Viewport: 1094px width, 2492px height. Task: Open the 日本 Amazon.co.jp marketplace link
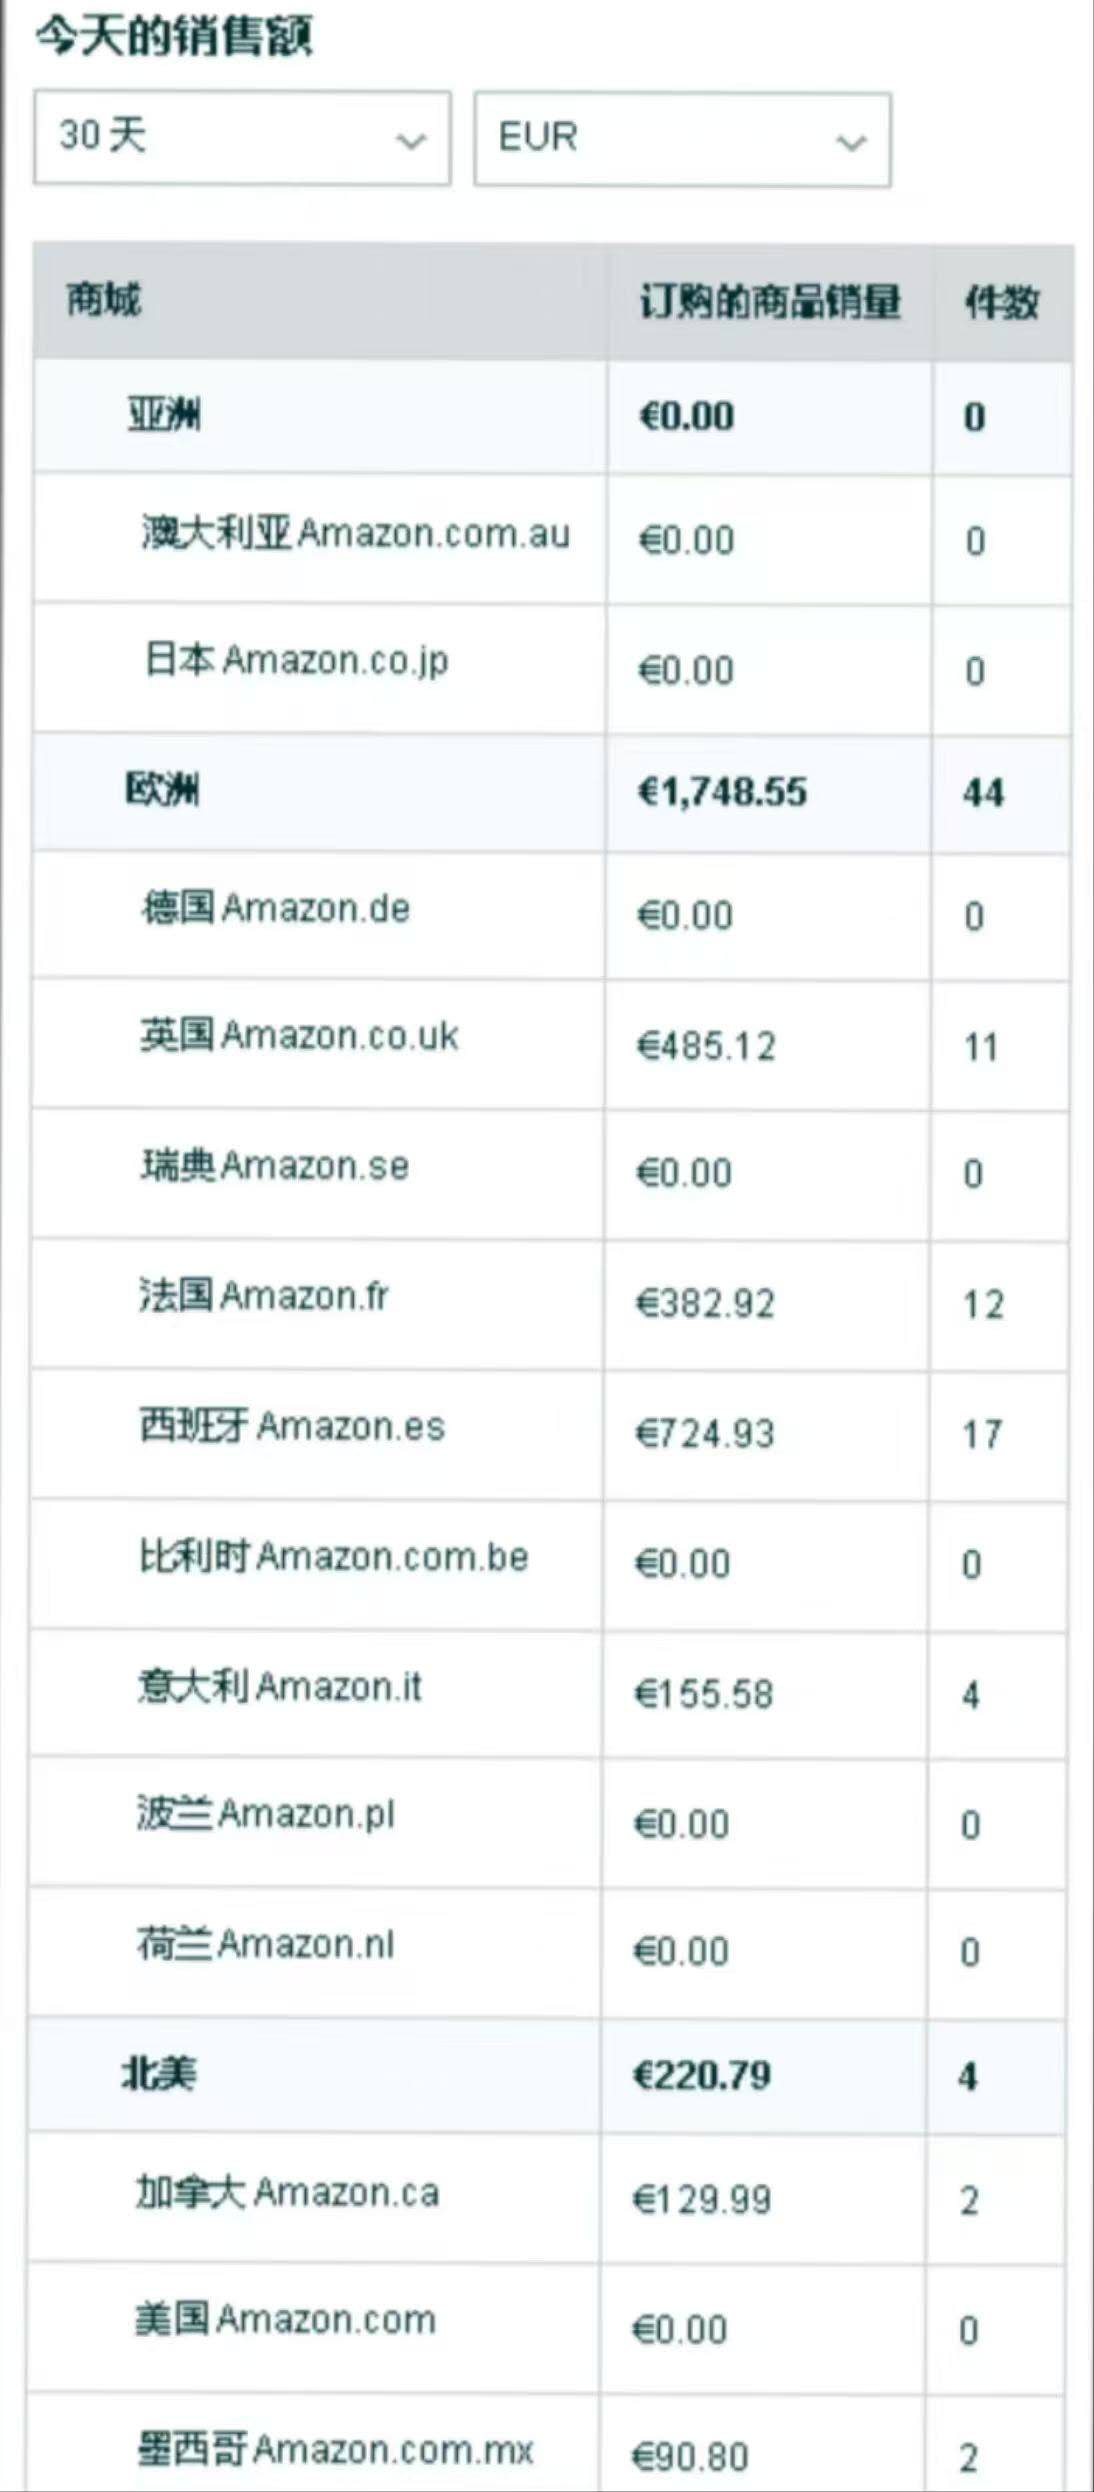(297, 661)
